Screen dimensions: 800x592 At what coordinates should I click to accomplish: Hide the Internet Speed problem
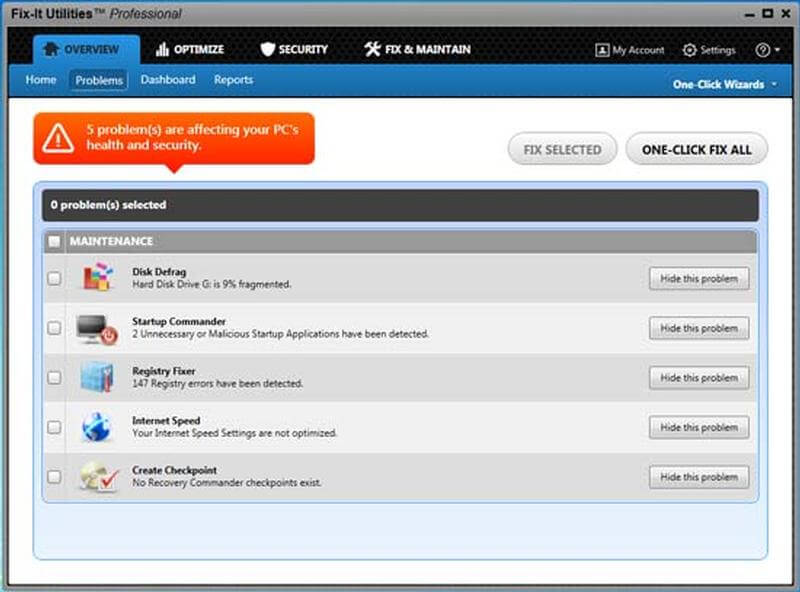tap(698, 427)
